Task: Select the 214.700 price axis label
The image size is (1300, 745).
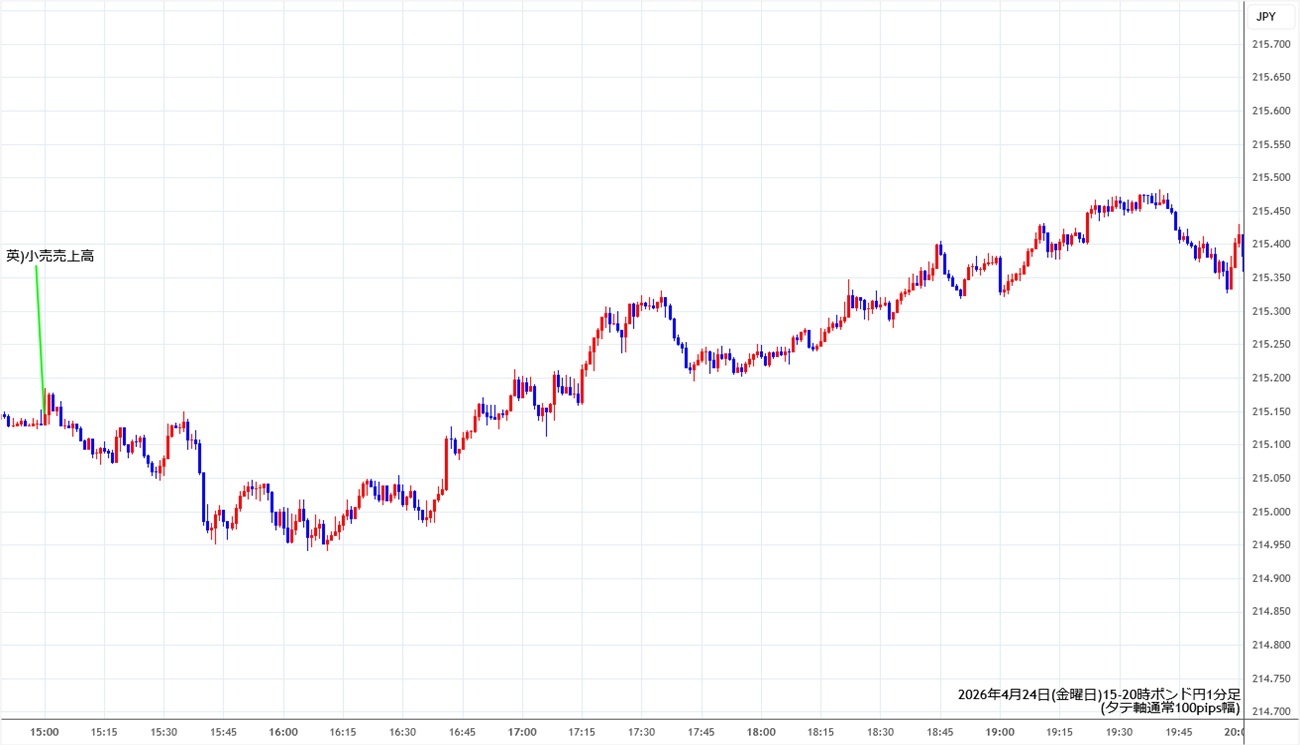Action: (x=1269, y=712)
